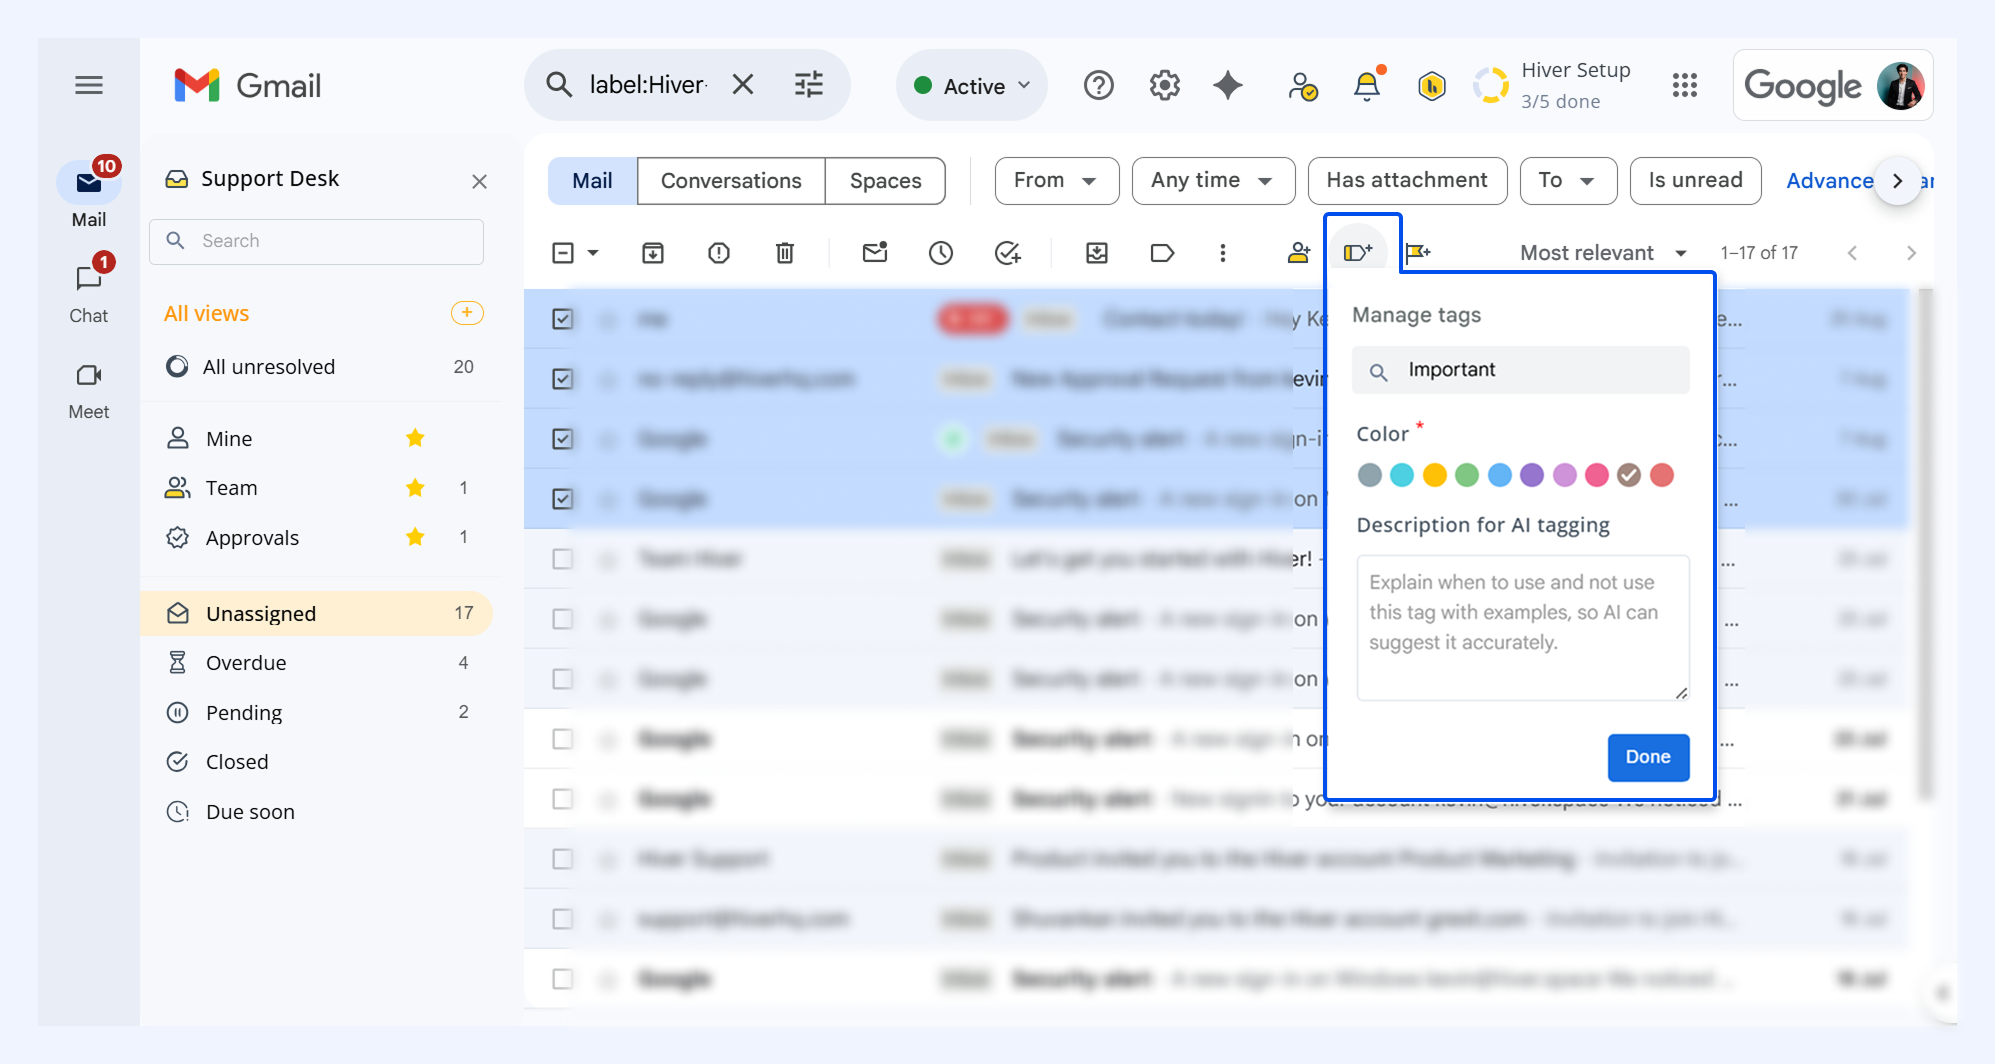Mark selected emails as unread

pos(875,253)
